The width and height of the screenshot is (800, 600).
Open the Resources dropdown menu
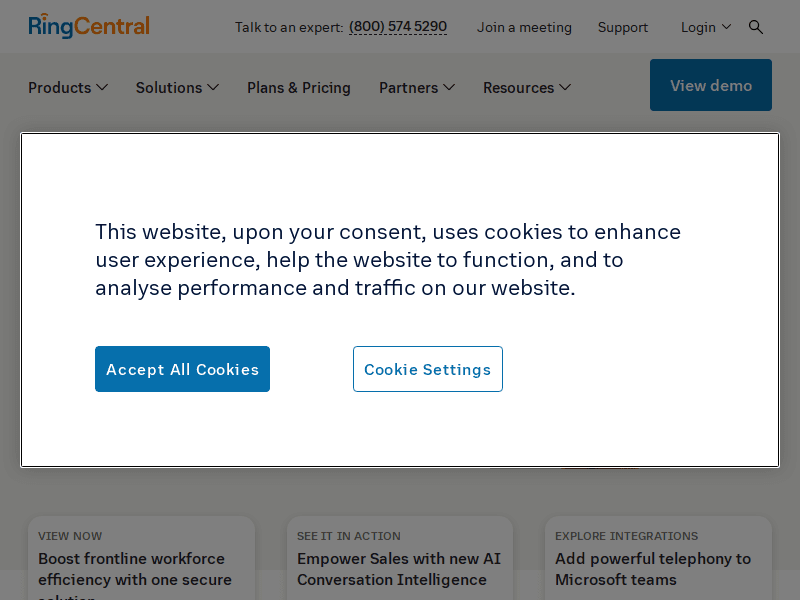pyautogui.click(x=527, y=88)
